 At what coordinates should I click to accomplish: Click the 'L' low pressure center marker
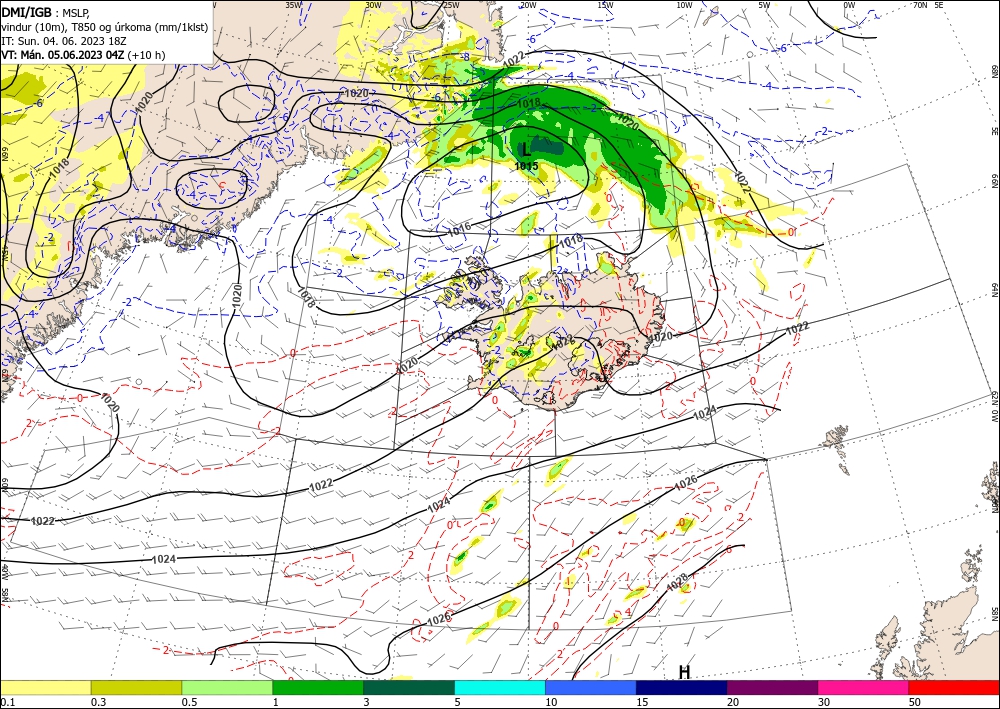526,150
